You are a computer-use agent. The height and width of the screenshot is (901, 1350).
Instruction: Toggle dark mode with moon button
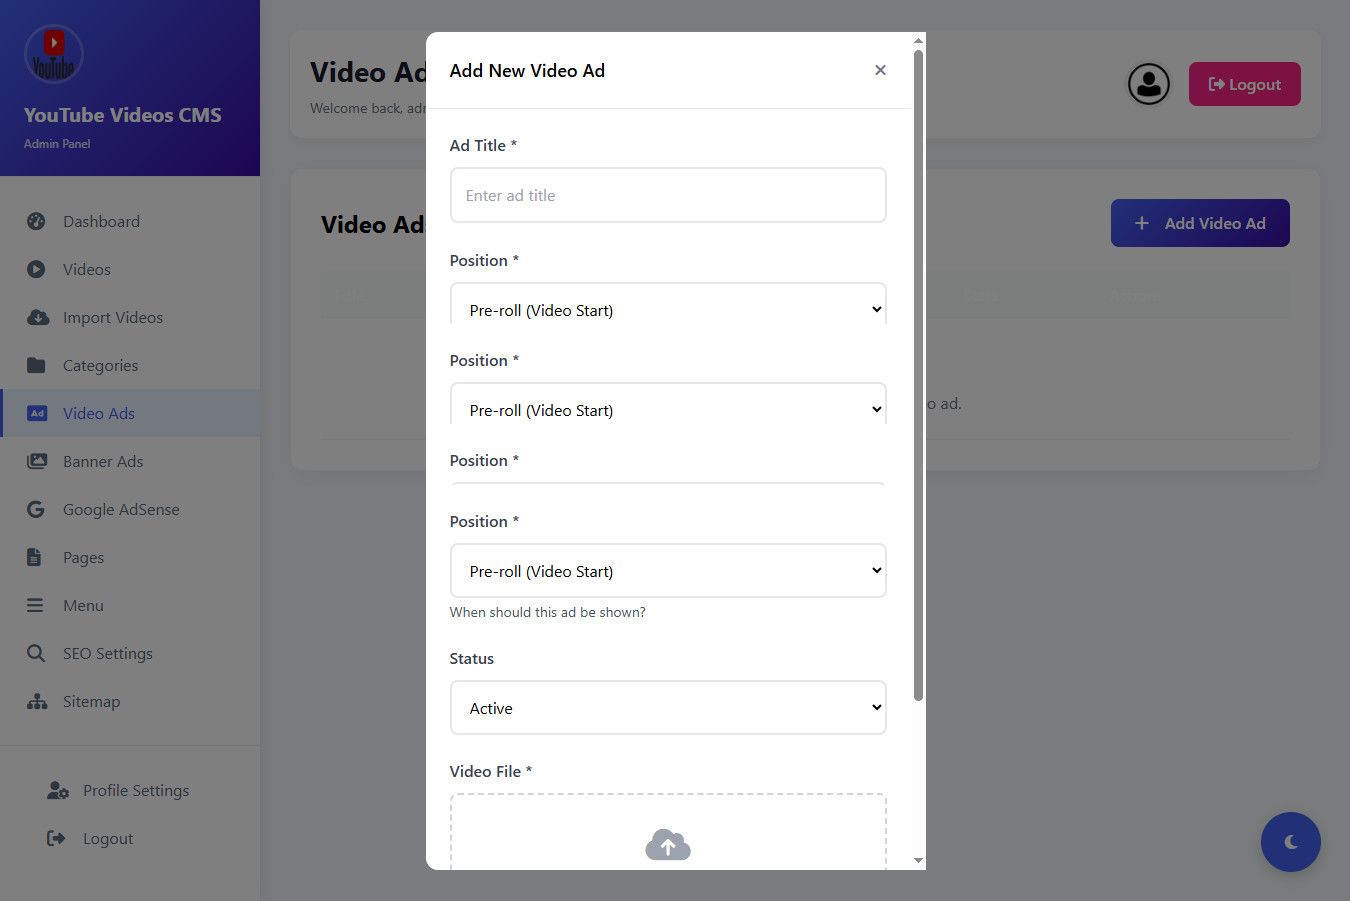[x=1290, y=842]
